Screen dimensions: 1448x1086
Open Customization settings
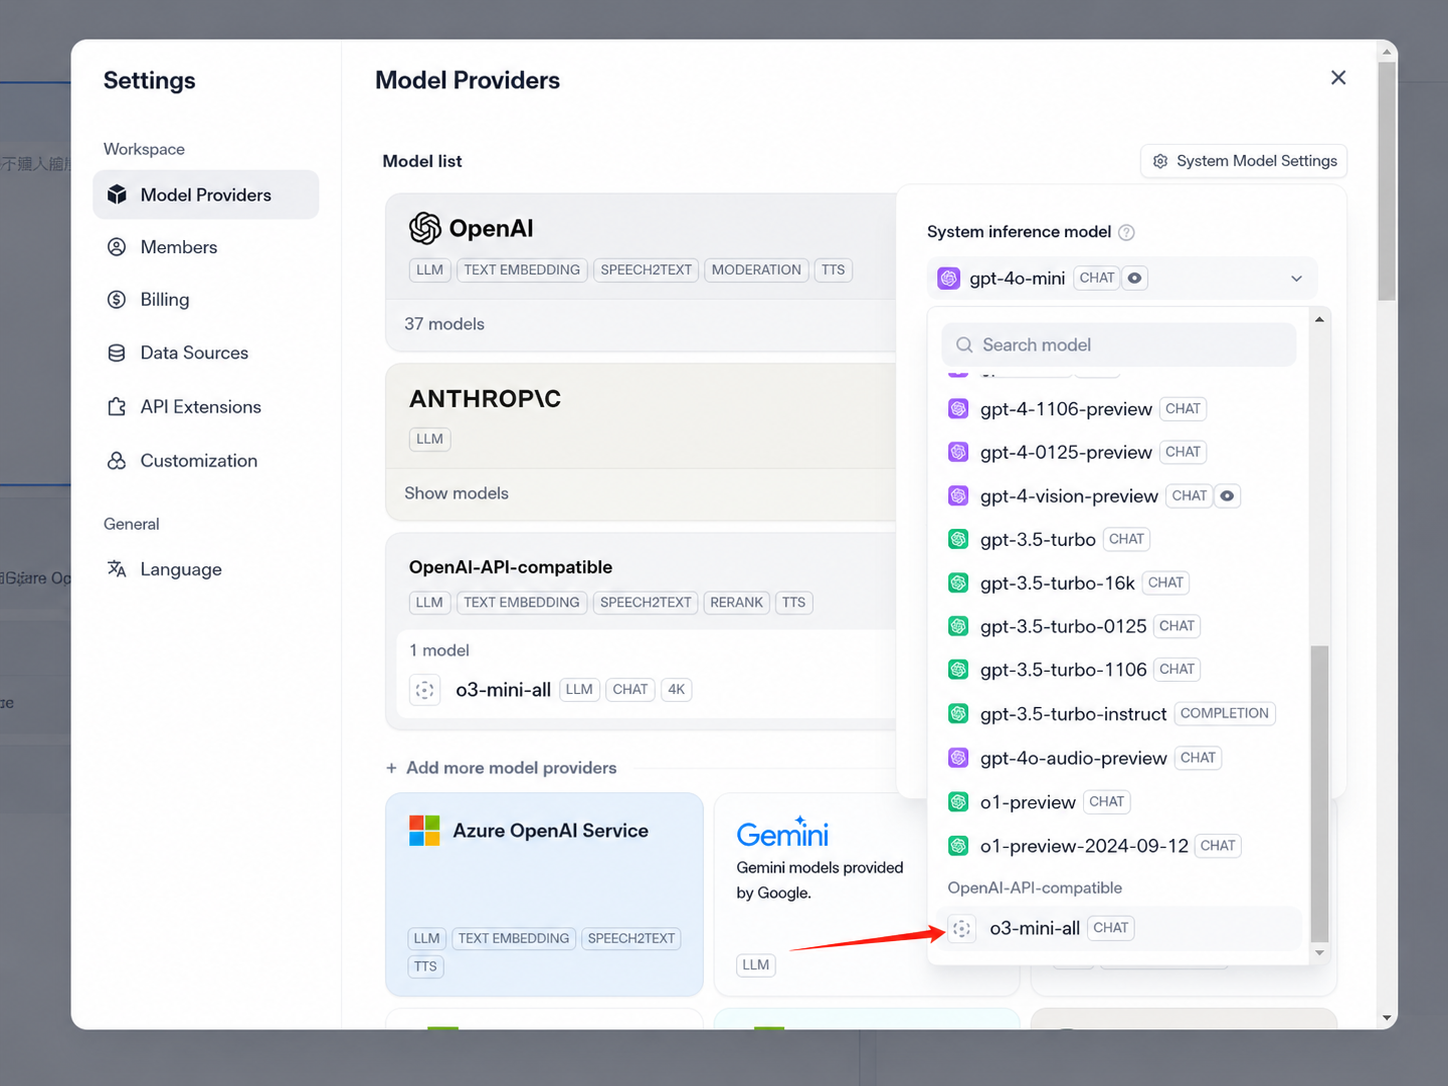tap(198, 461)
